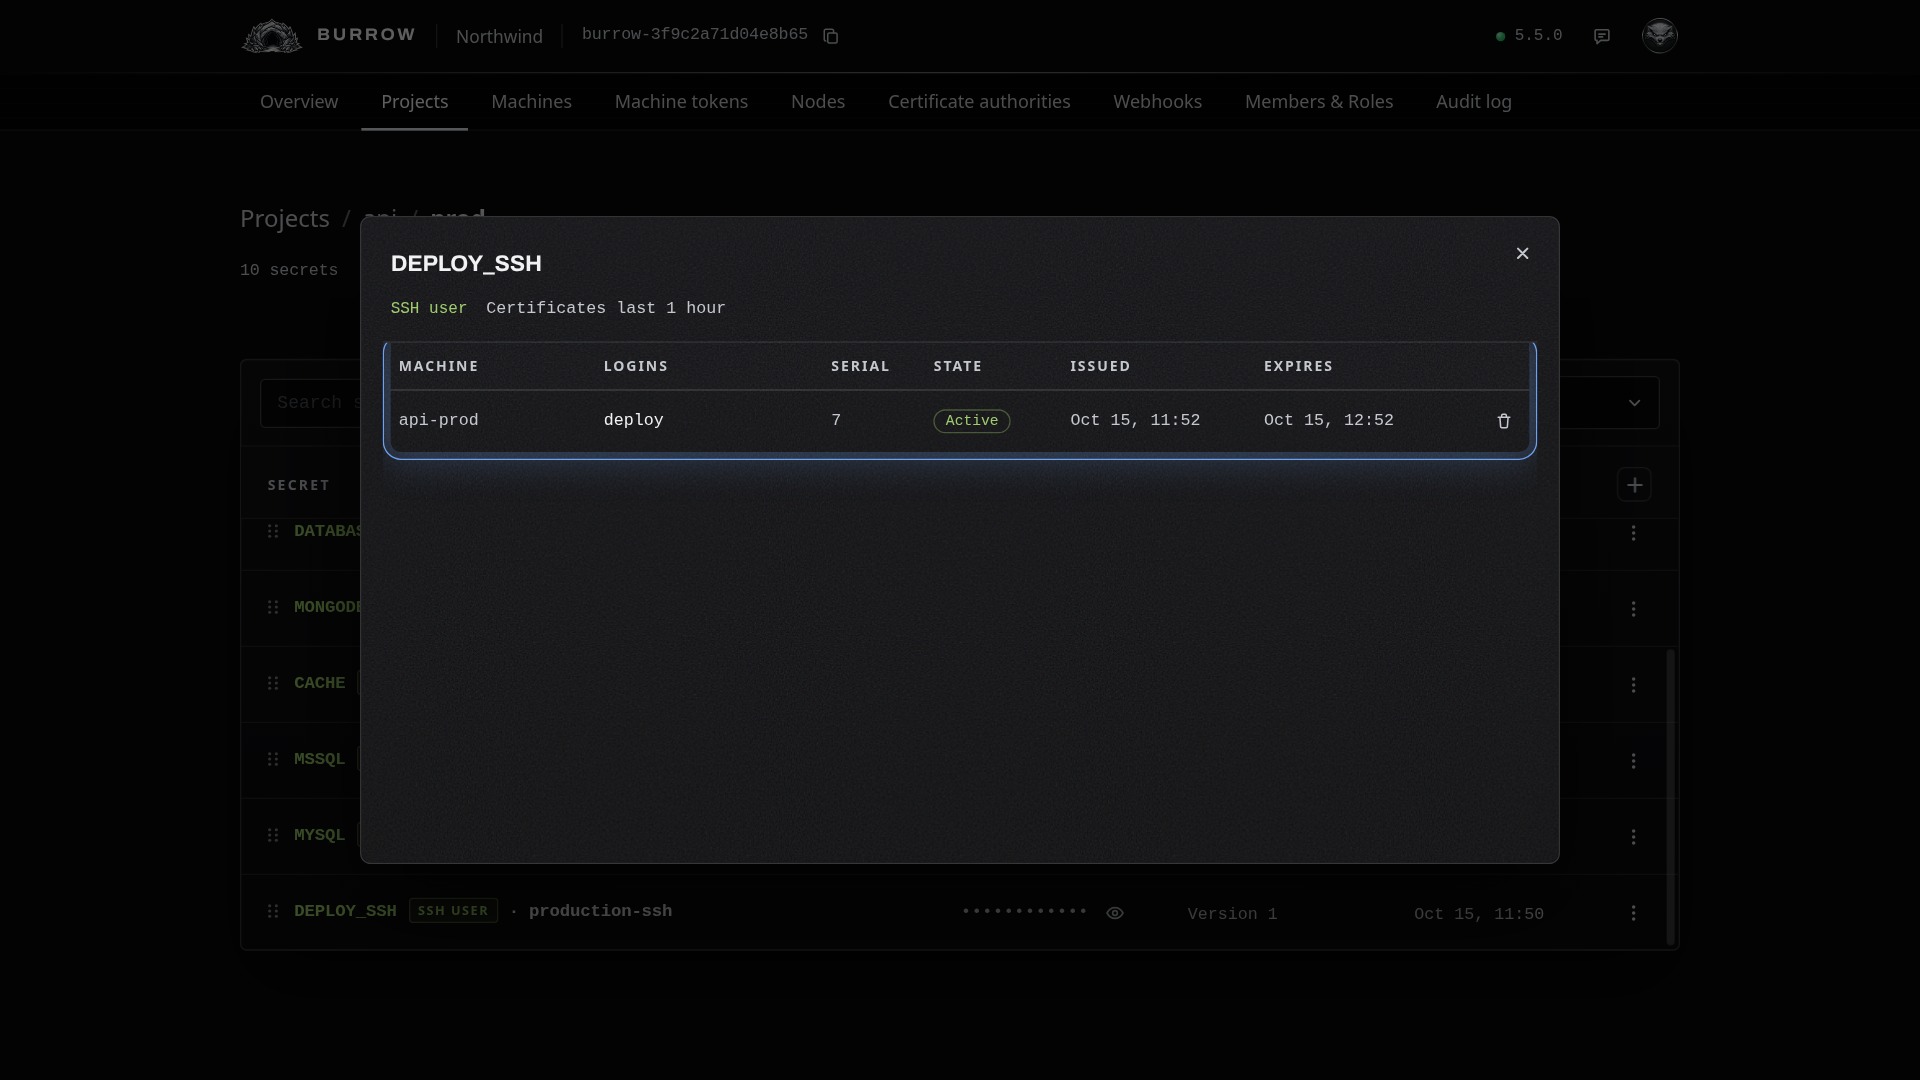Viewport: 1920px width, 1080px height.
Task: Click the deploy login value
Action: tap(633, 420)
